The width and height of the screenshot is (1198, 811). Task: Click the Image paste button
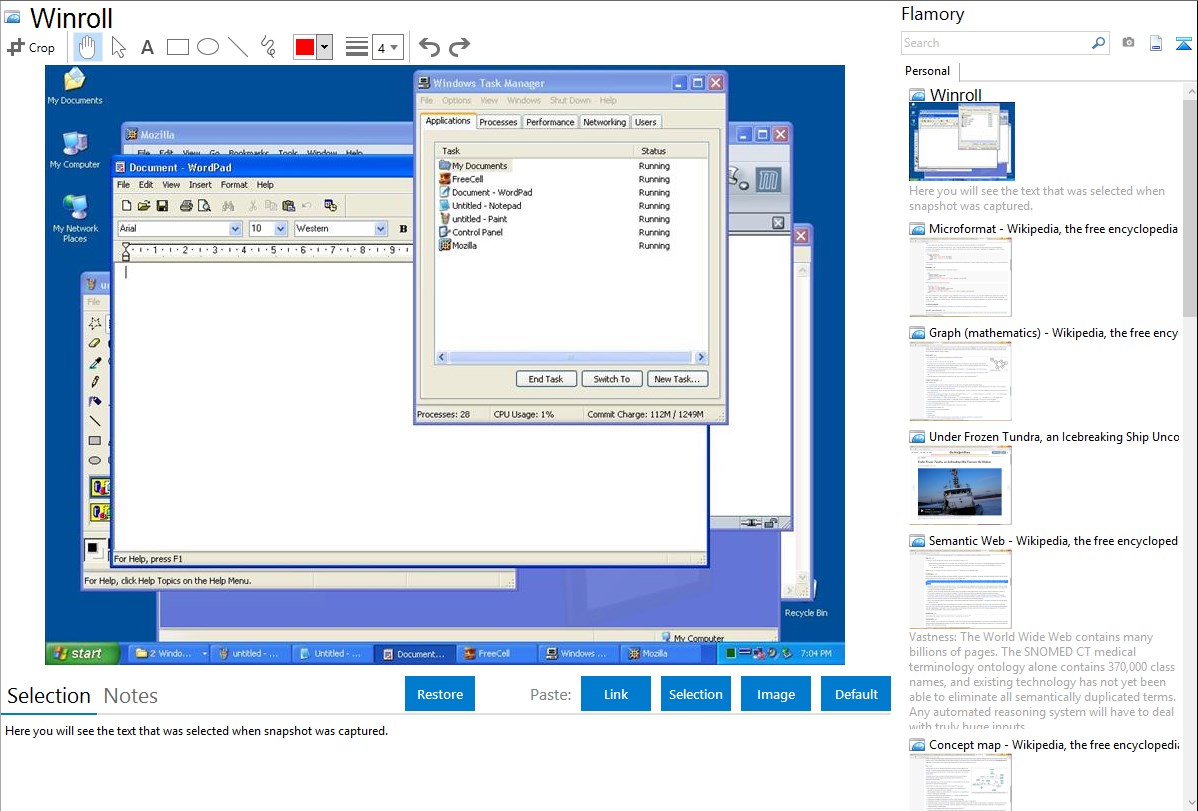point(776,694)
